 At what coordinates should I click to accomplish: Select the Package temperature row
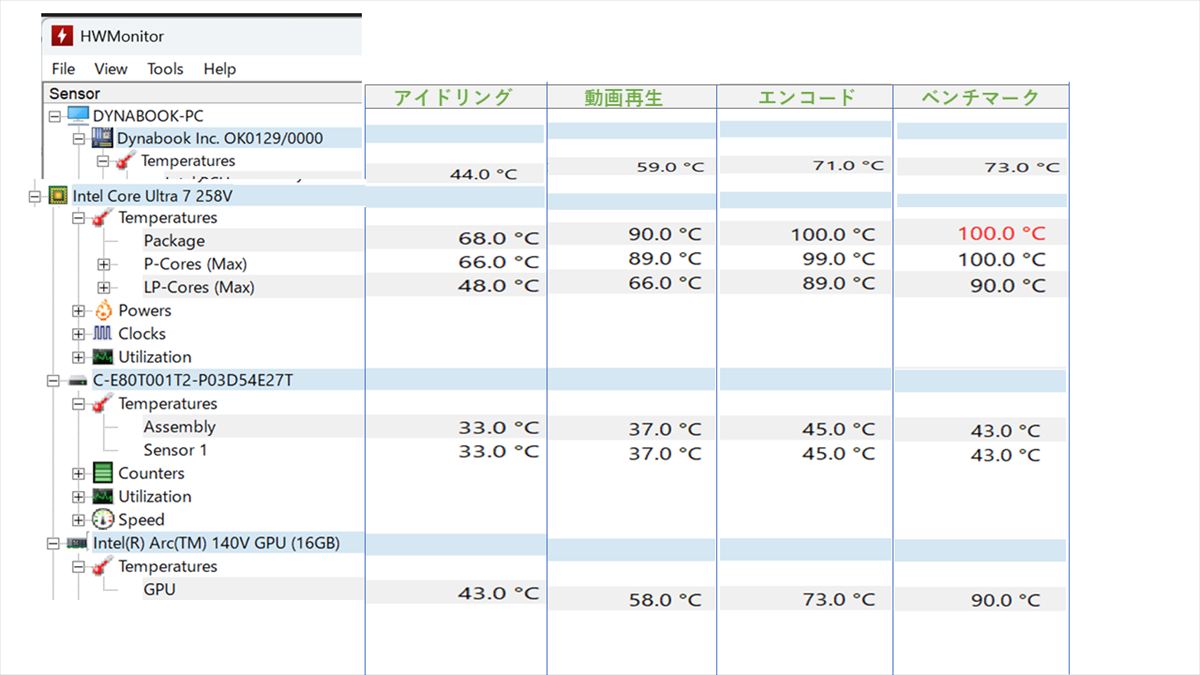[174, 241]
